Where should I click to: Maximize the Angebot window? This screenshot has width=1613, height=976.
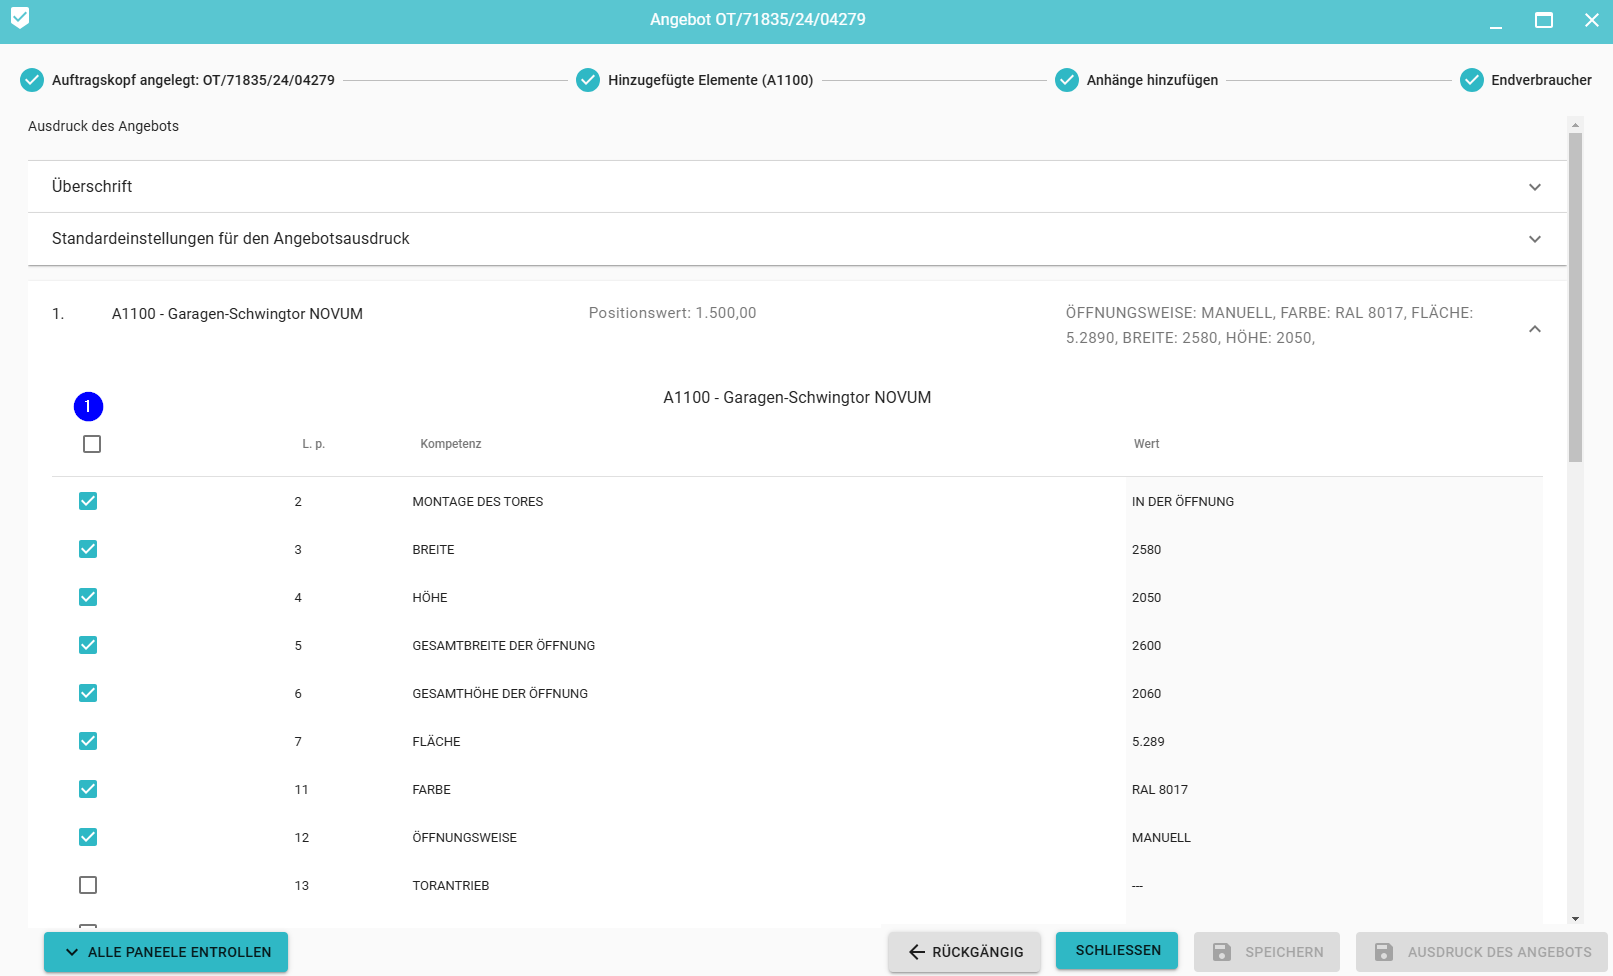pos(1544,20)
